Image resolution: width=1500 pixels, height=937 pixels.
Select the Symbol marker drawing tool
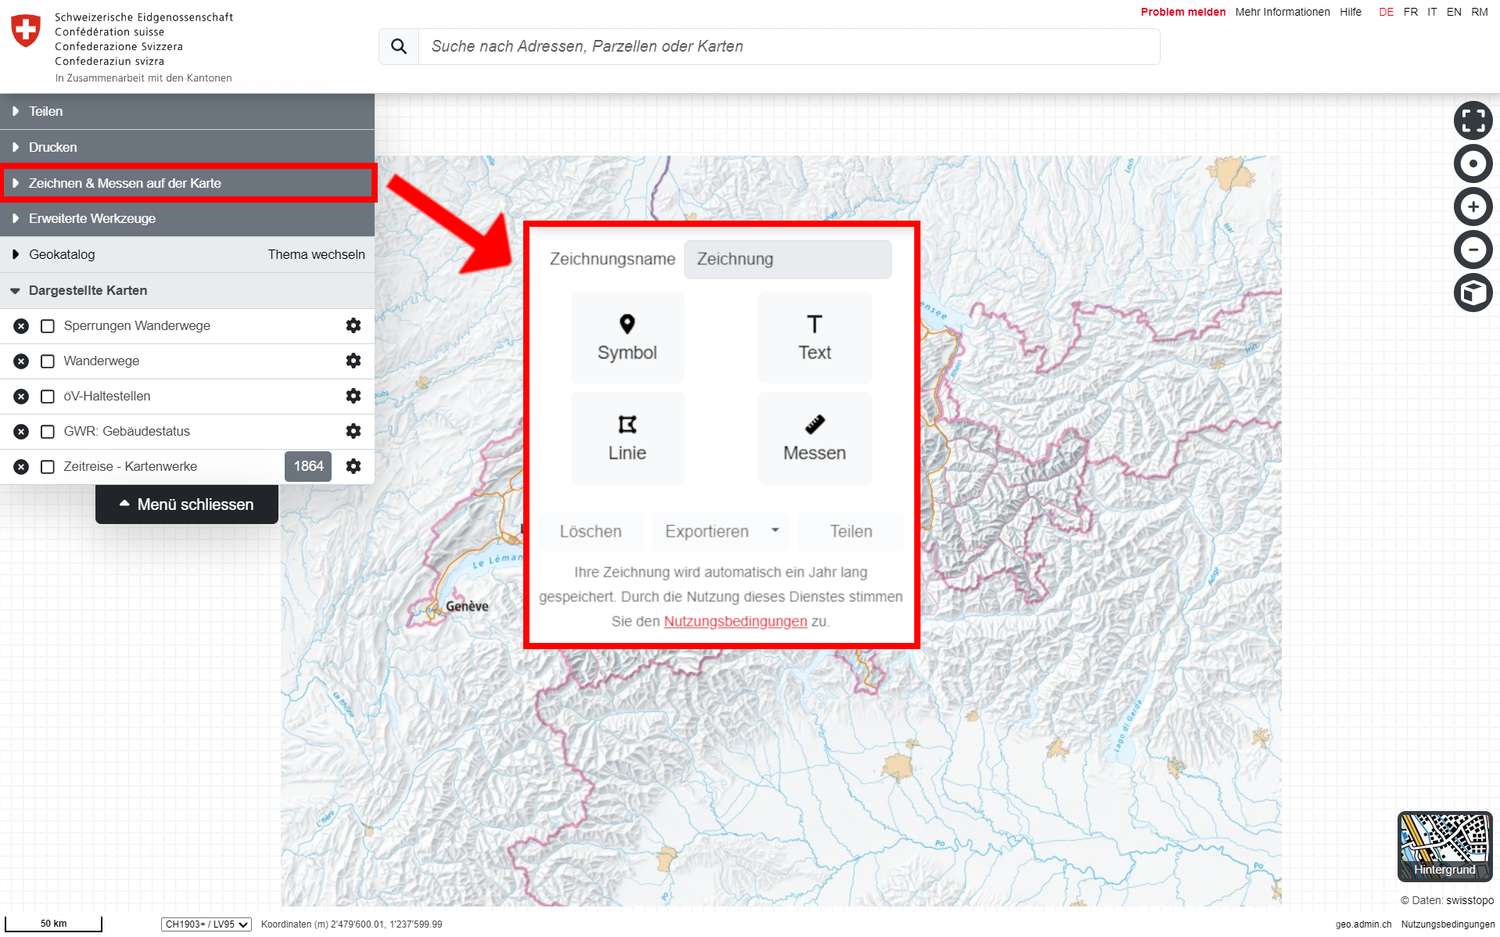(627, 337)
